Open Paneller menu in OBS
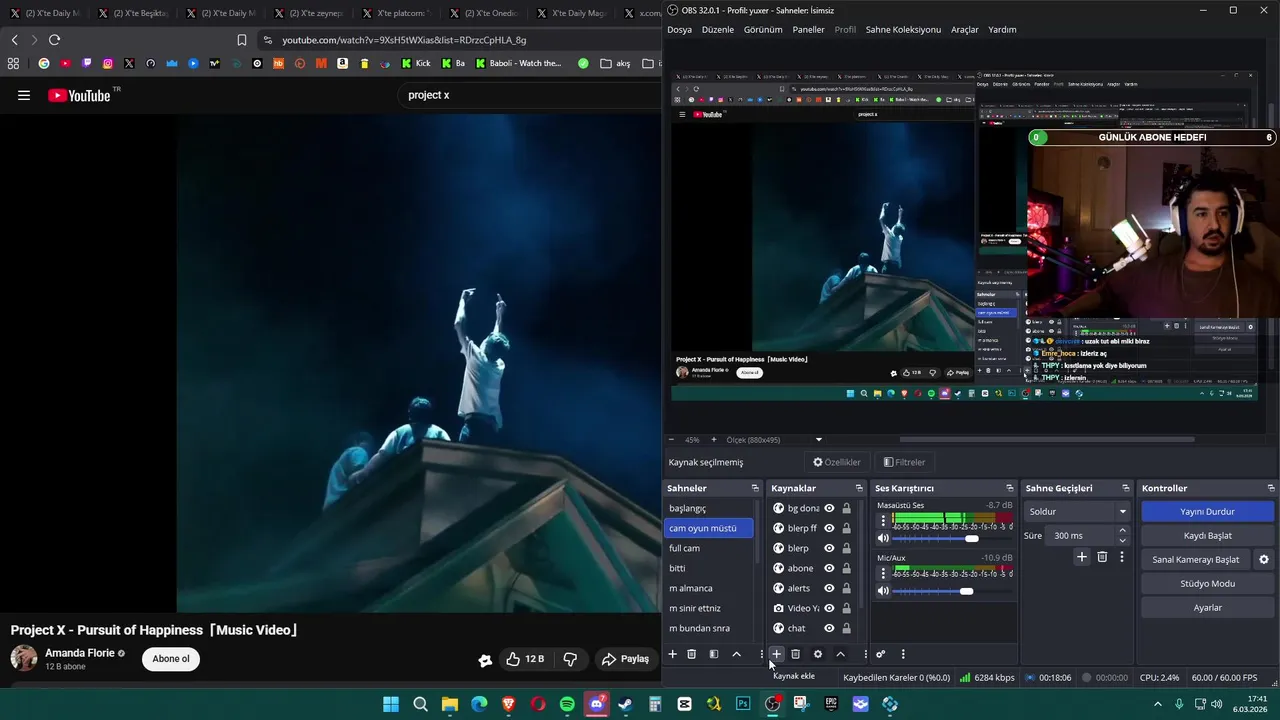This screenshot has width=1280, height=720. coord(809,29)
